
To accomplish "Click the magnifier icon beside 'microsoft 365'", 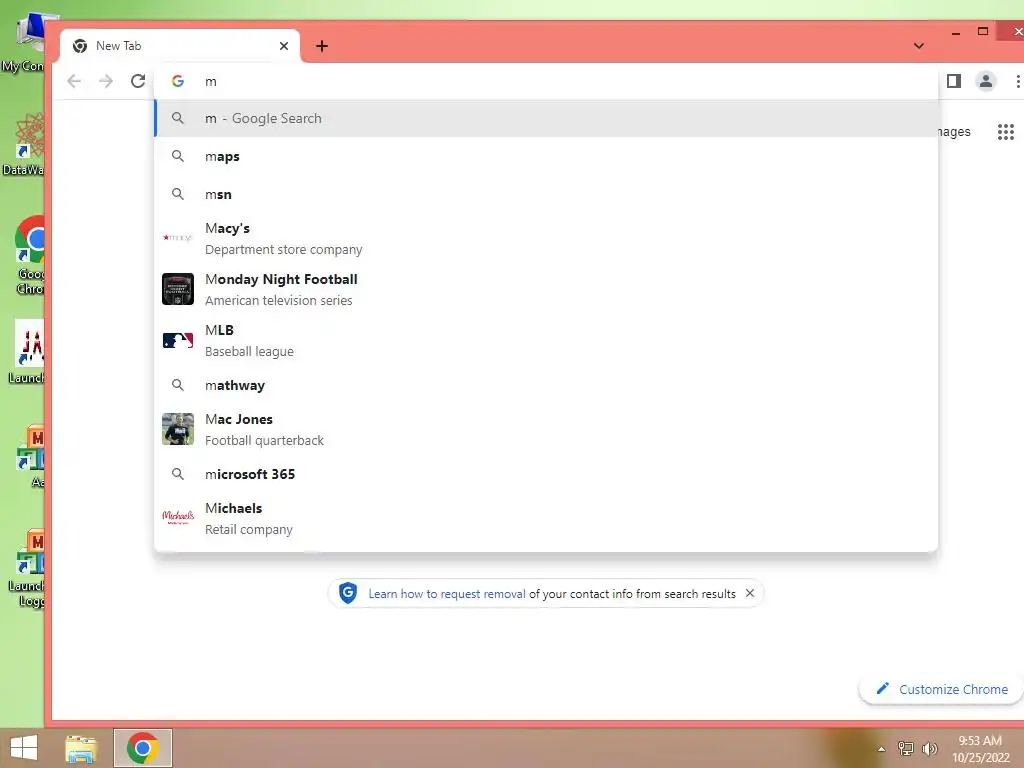I will coord(178,474).
